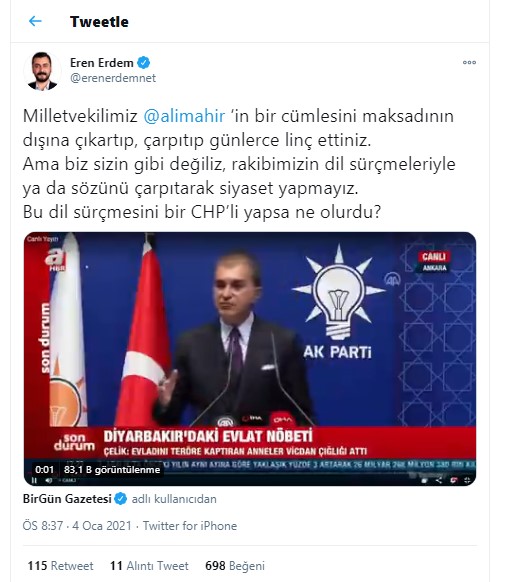Mute the video using the speaker icon
This screenshot has height=582, width=512.
pos(49,480)
